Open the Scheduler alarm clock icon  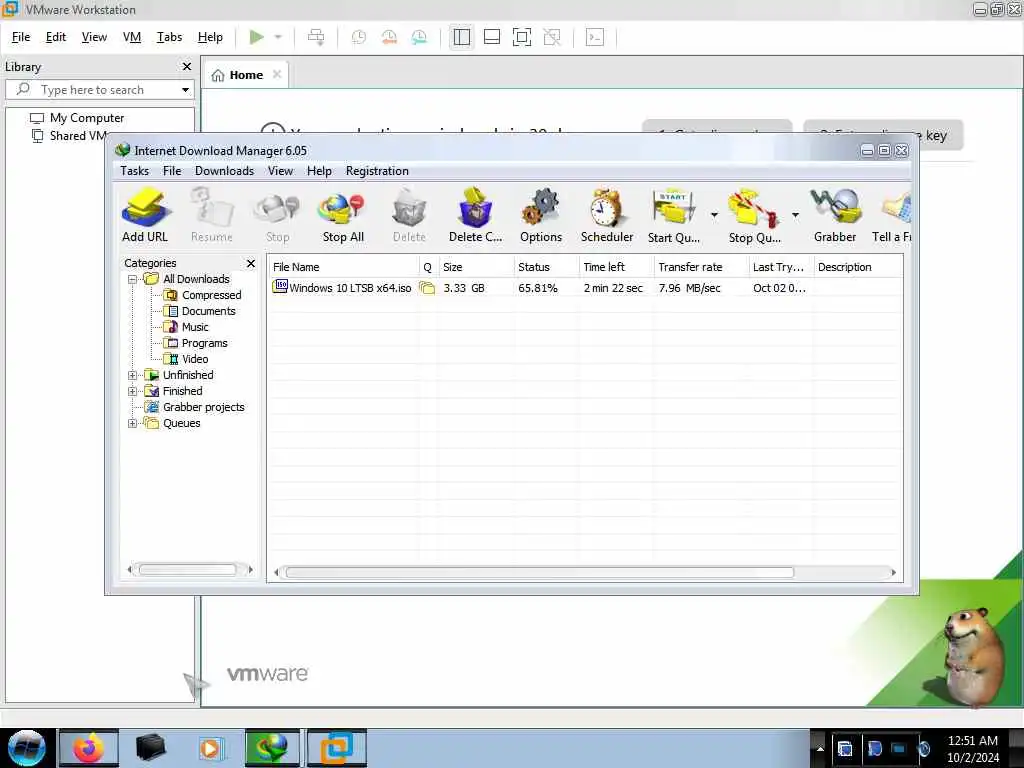[x=607, y=216]
